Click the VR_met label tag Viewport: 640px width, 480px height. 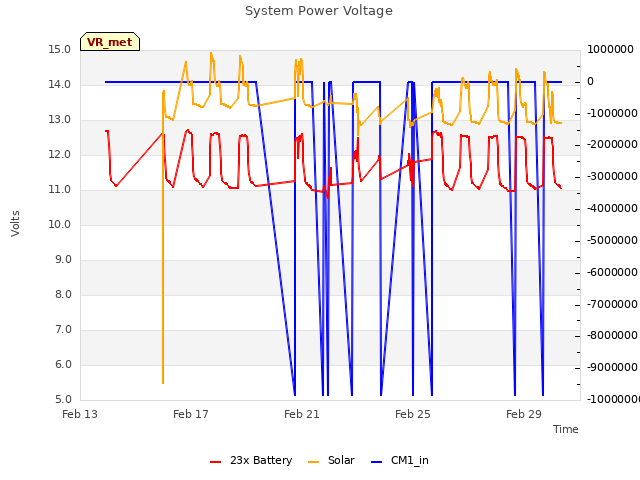(x=110, y=42)
